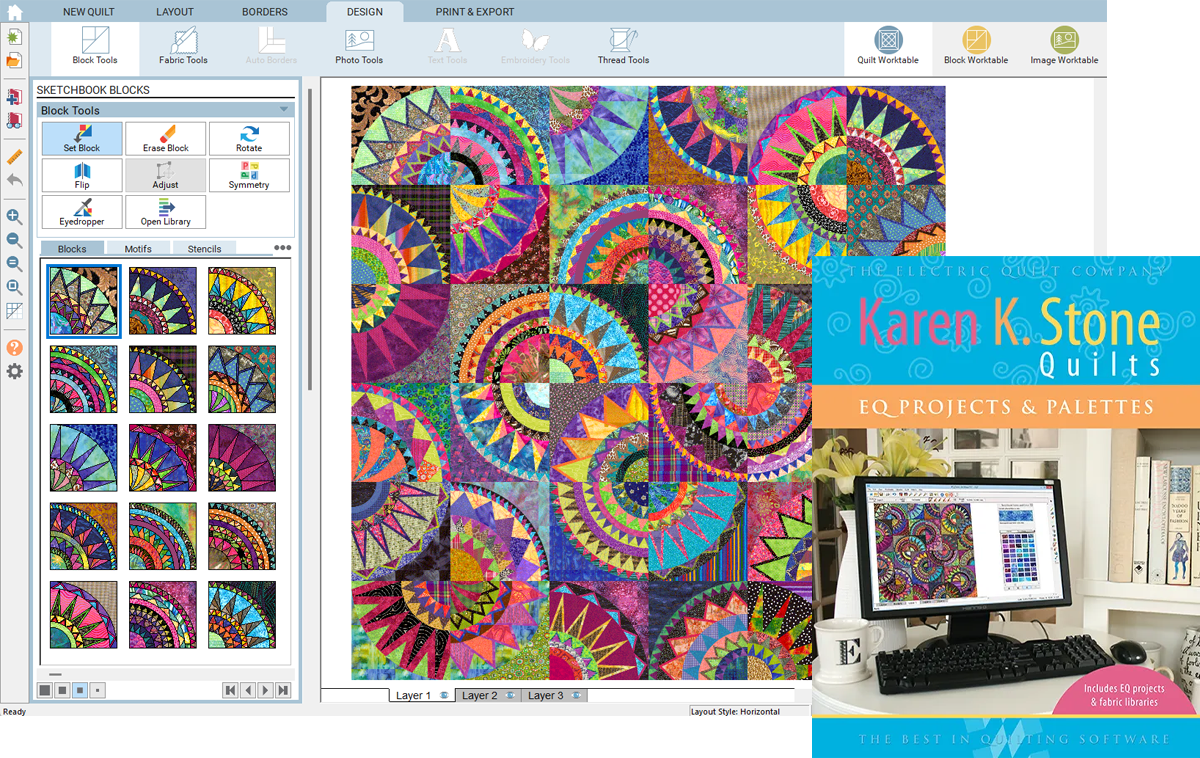Click the Zoom In magnifier
Screen dimensions: 1200x758
14,216
